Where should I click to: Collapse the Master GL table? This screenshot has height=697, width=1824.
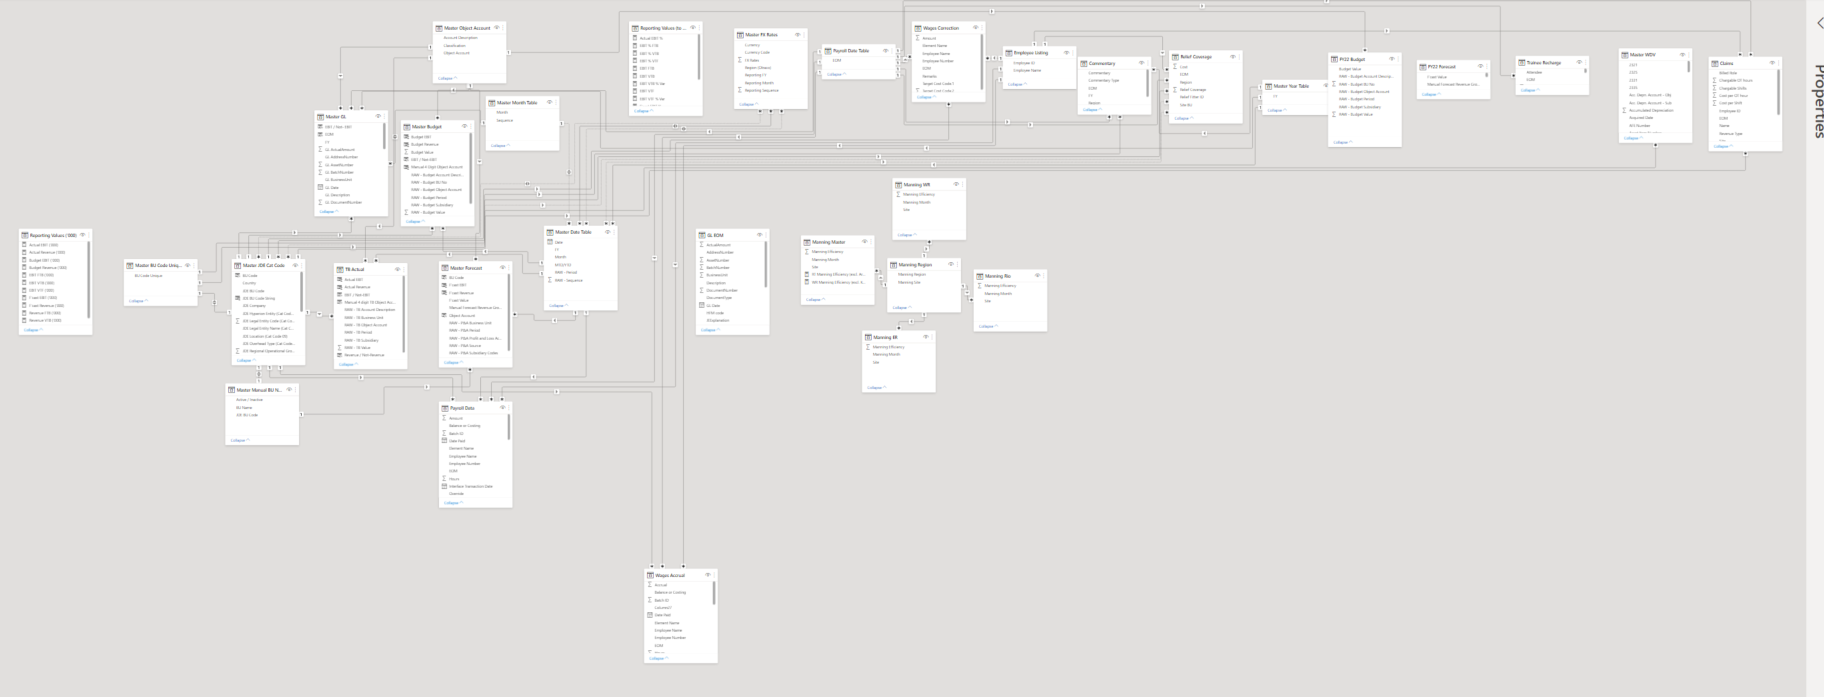point(328,212)
